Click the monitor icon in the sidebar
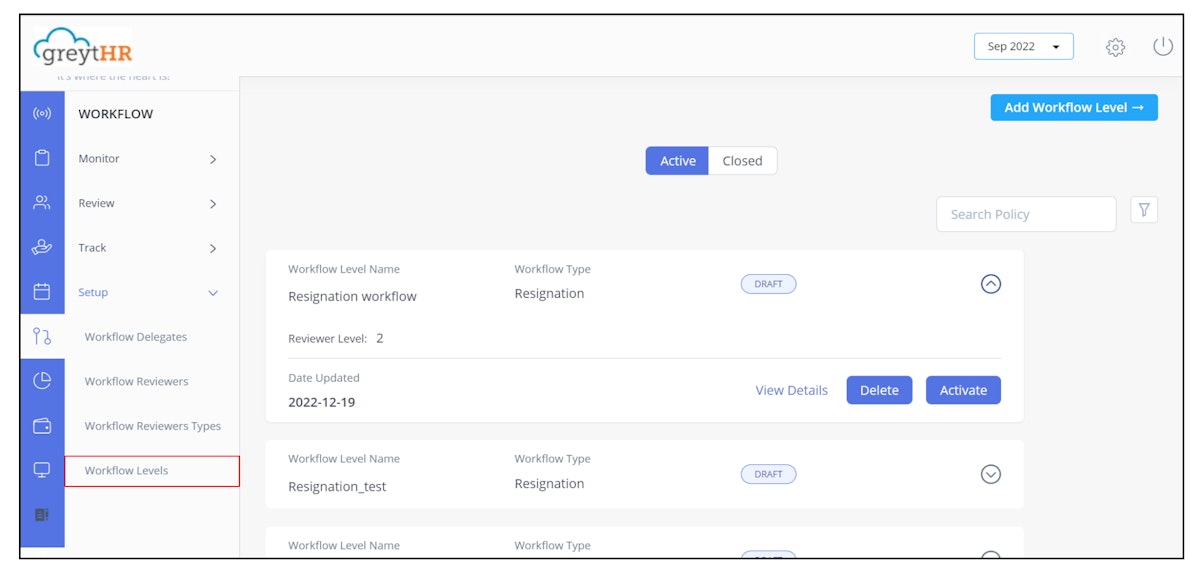 coord(40,470)
